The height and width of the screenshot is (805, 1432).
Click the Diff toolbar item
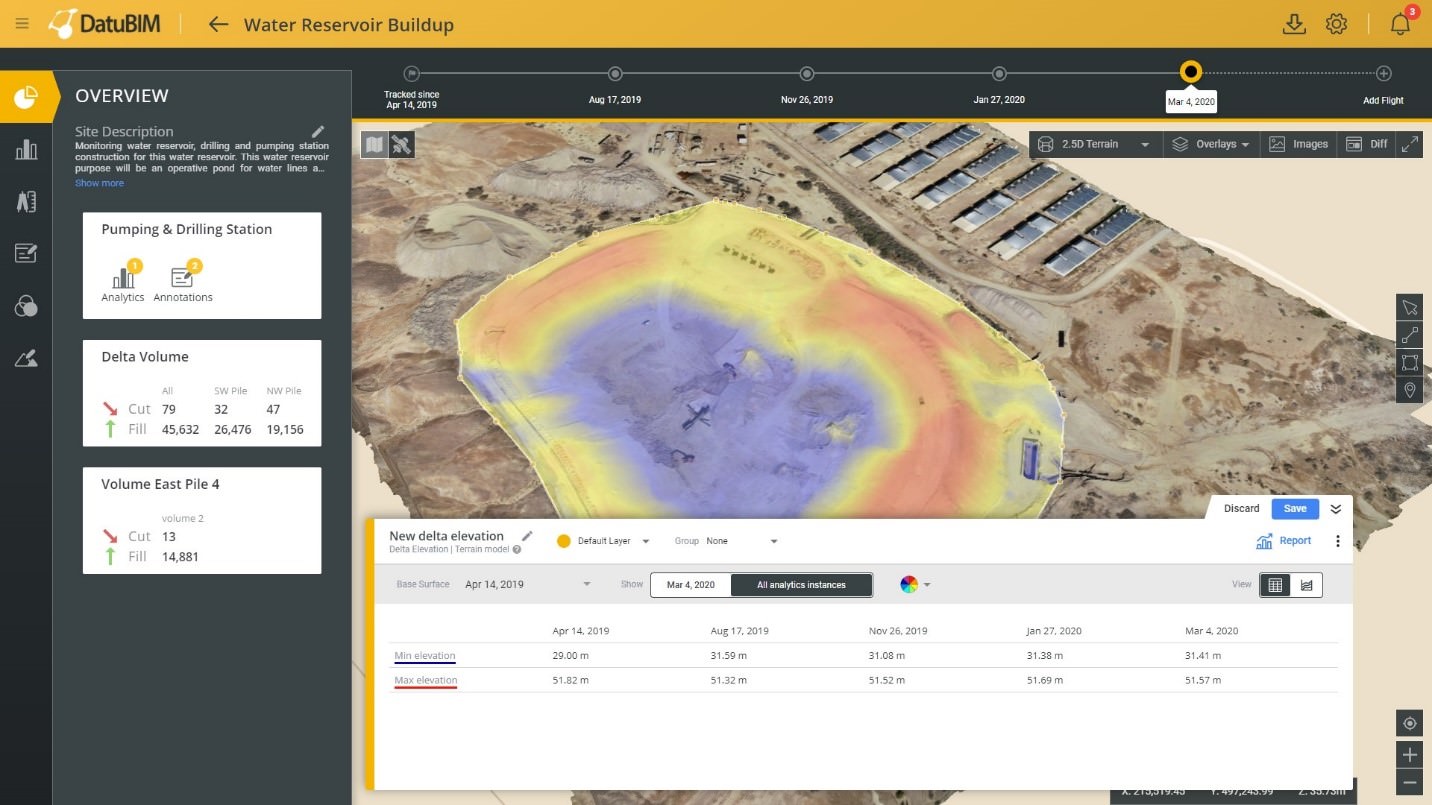pyautogui.click(x=1367, y=144)
